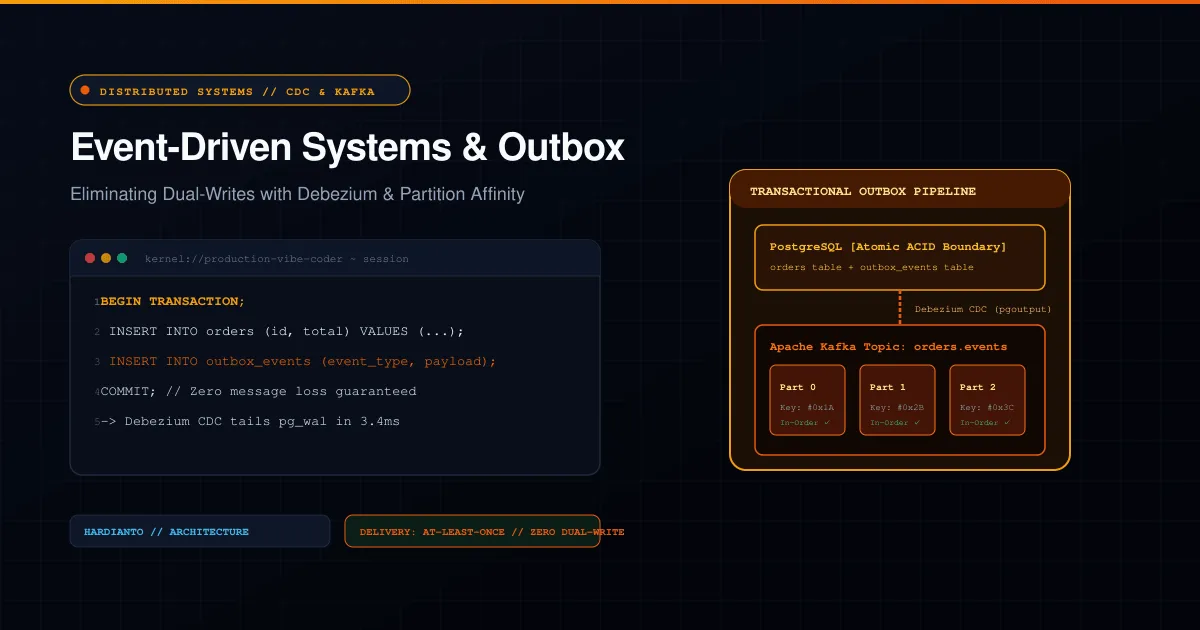Click the yellow dot in terminal title bar
The height and width of the screenshot is (630, 1200).
106,258
